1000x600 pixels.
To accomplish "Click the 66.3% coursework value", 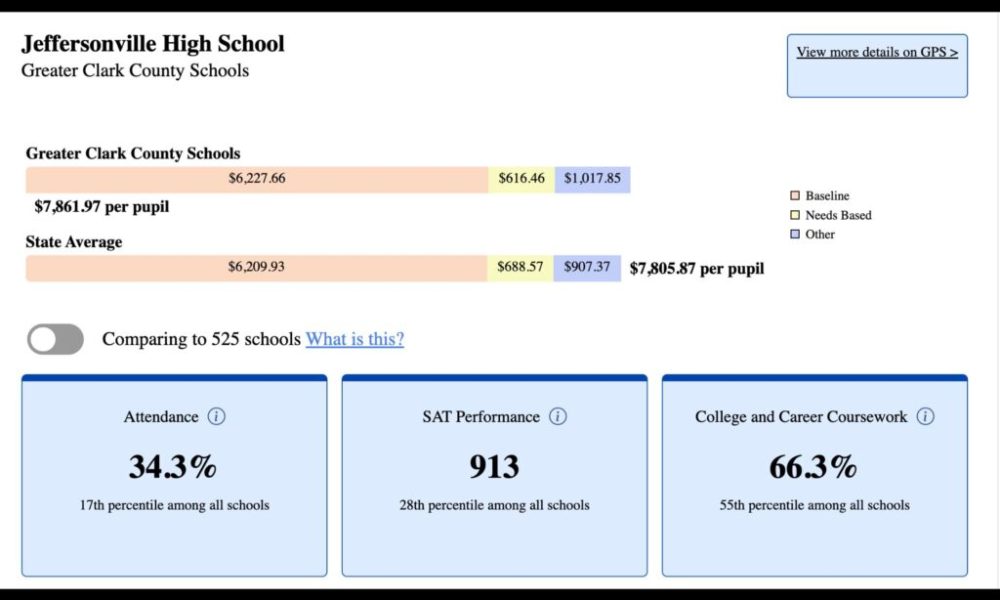I will tap(813, 467).
